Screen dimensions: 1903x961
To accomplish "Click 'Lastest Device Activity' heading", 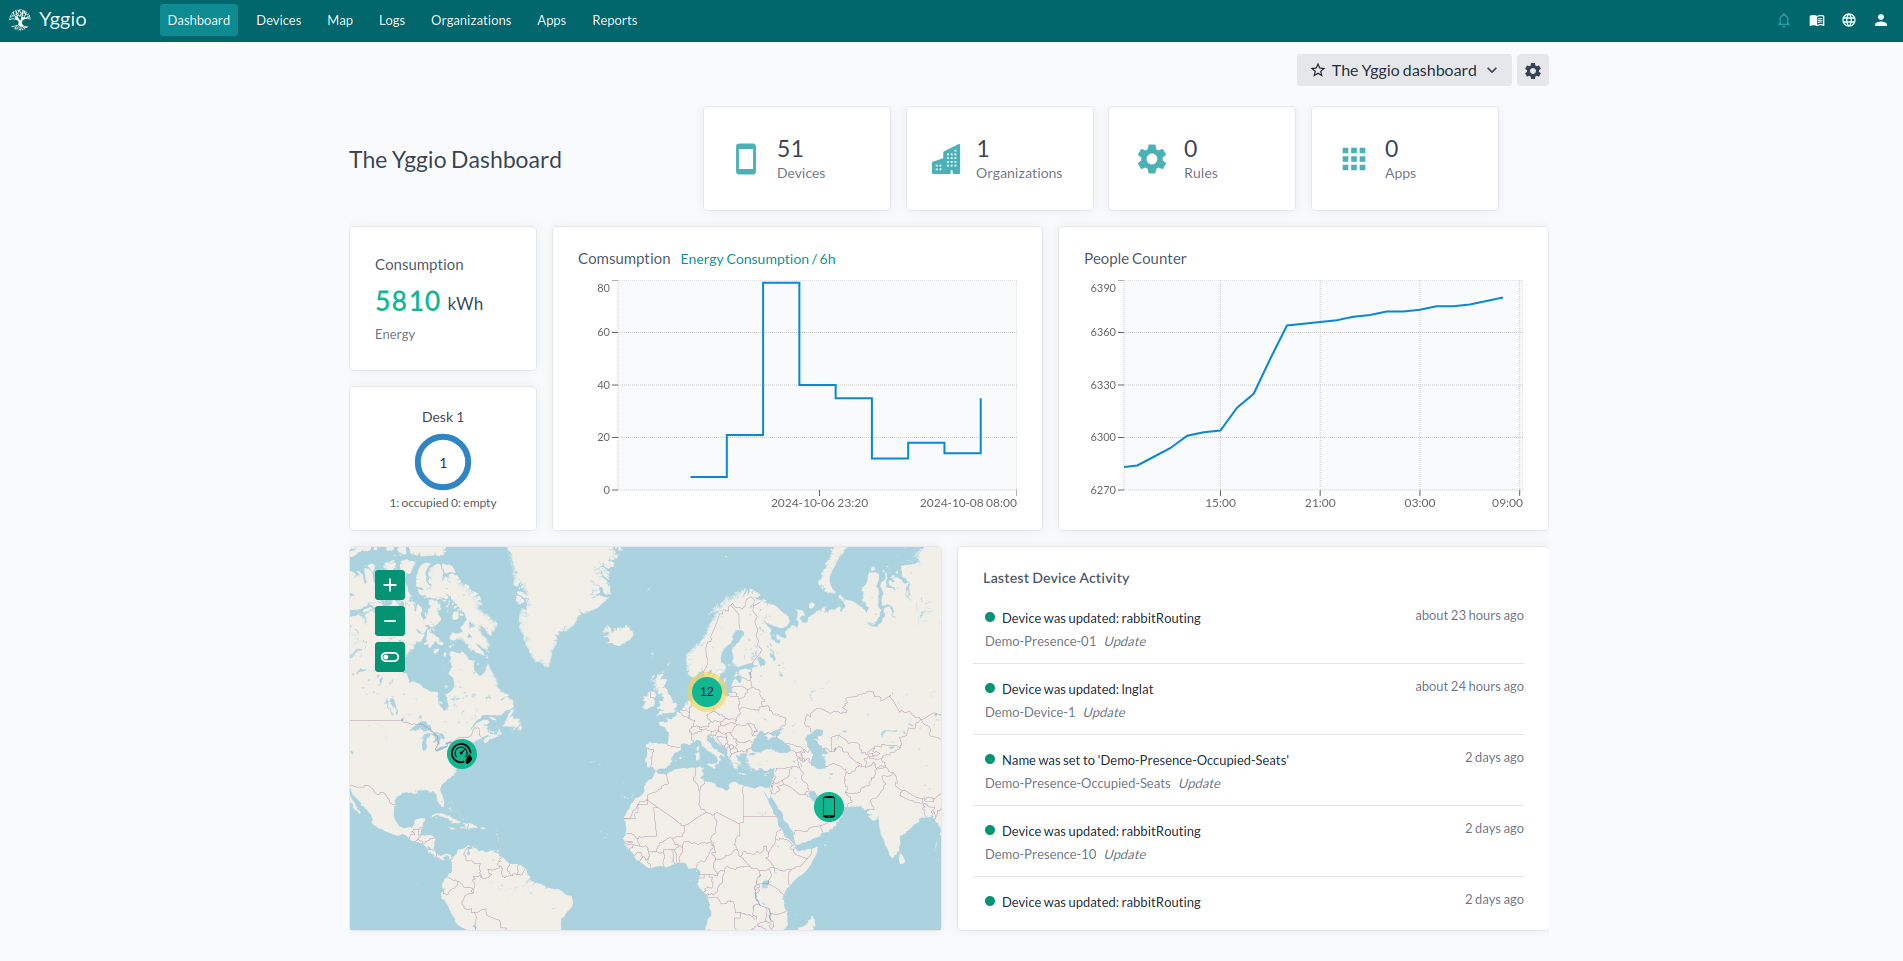I will click(x=1056, y=578).
